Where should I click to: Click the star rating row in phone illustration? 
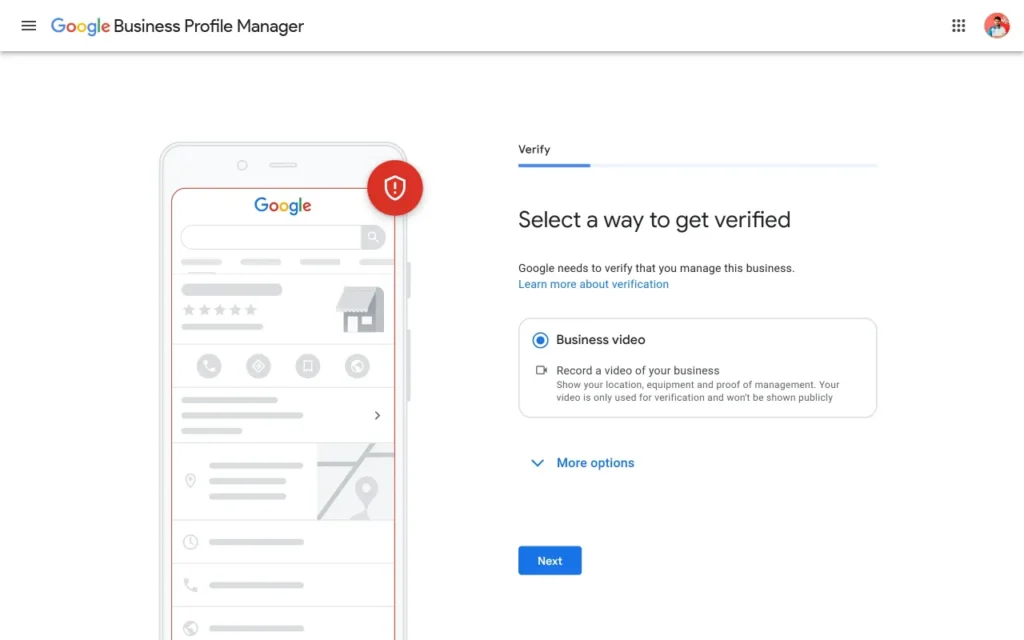point(220,310)
